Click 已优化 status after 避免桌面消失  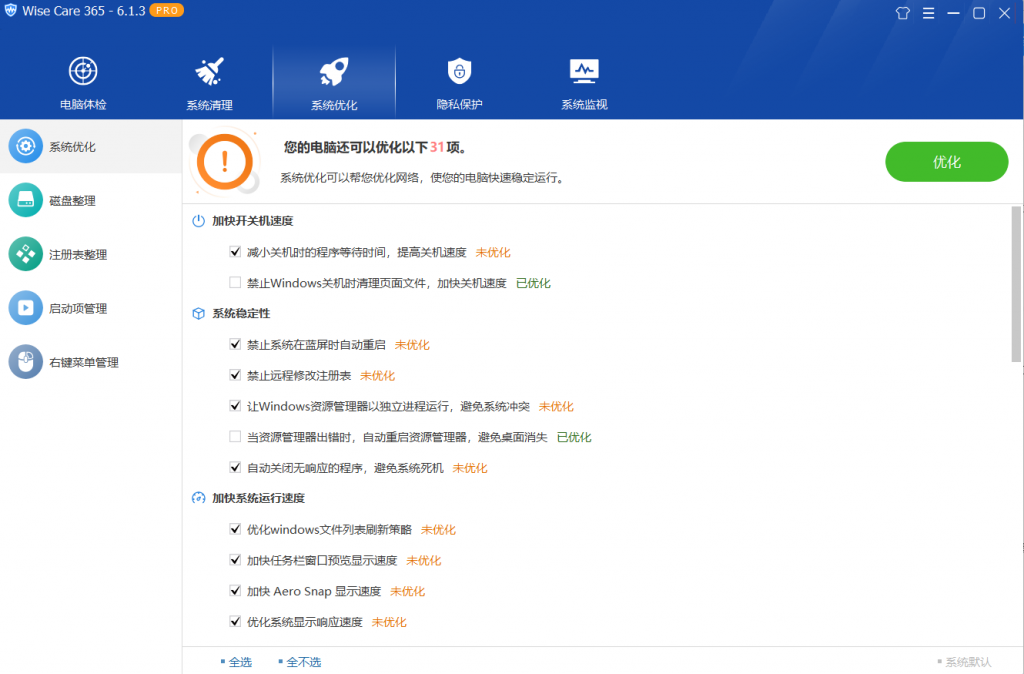tap(574, 437)
